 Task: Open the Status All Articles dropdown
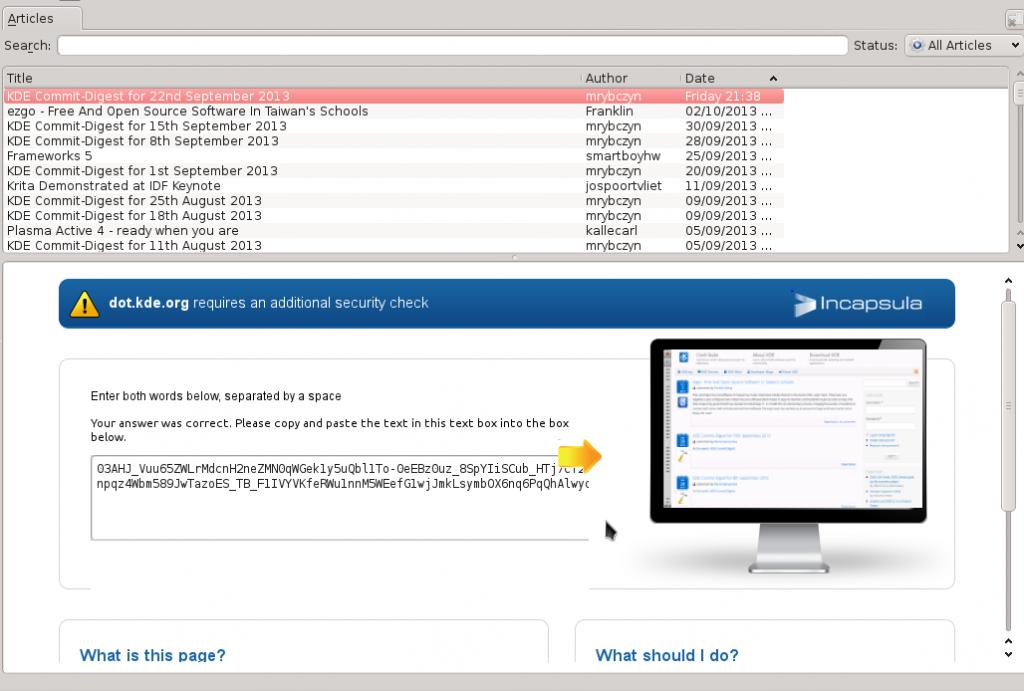click(x=962, y=45)
